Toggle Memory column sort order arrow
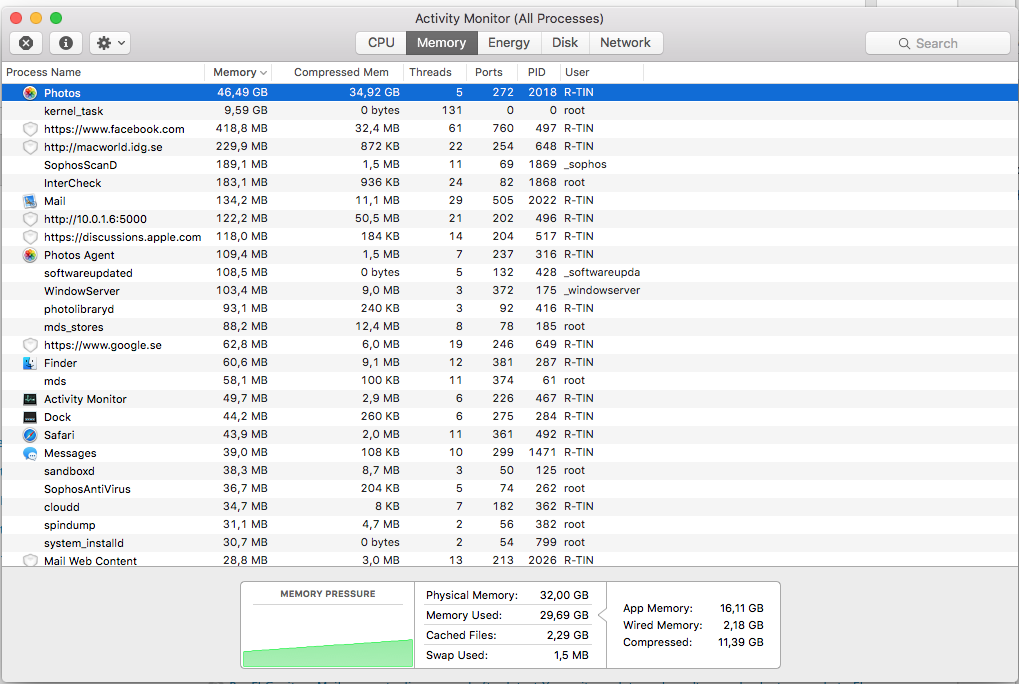 [263, 73]
